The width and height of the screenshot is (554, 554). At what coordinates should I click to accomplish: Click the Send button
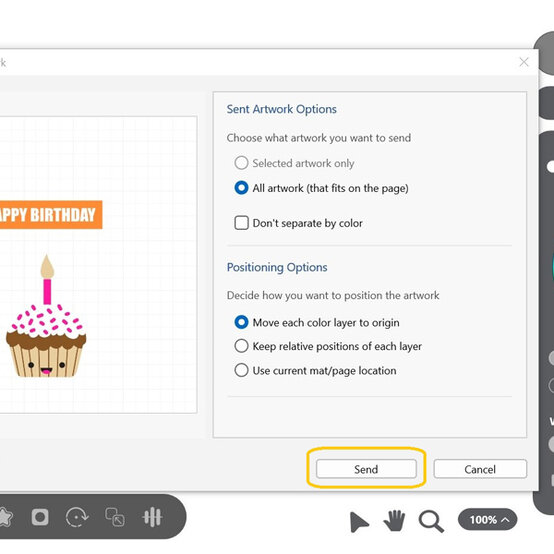pos(366,469)
